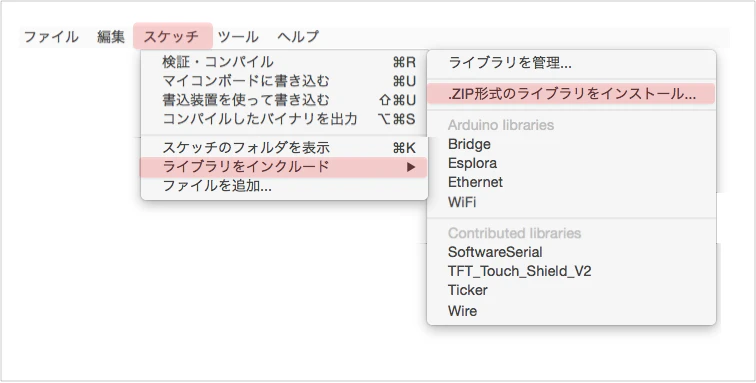This screenshot has width=756, height=383.
Task: Include the Bridge library
Action: point(571,144)
